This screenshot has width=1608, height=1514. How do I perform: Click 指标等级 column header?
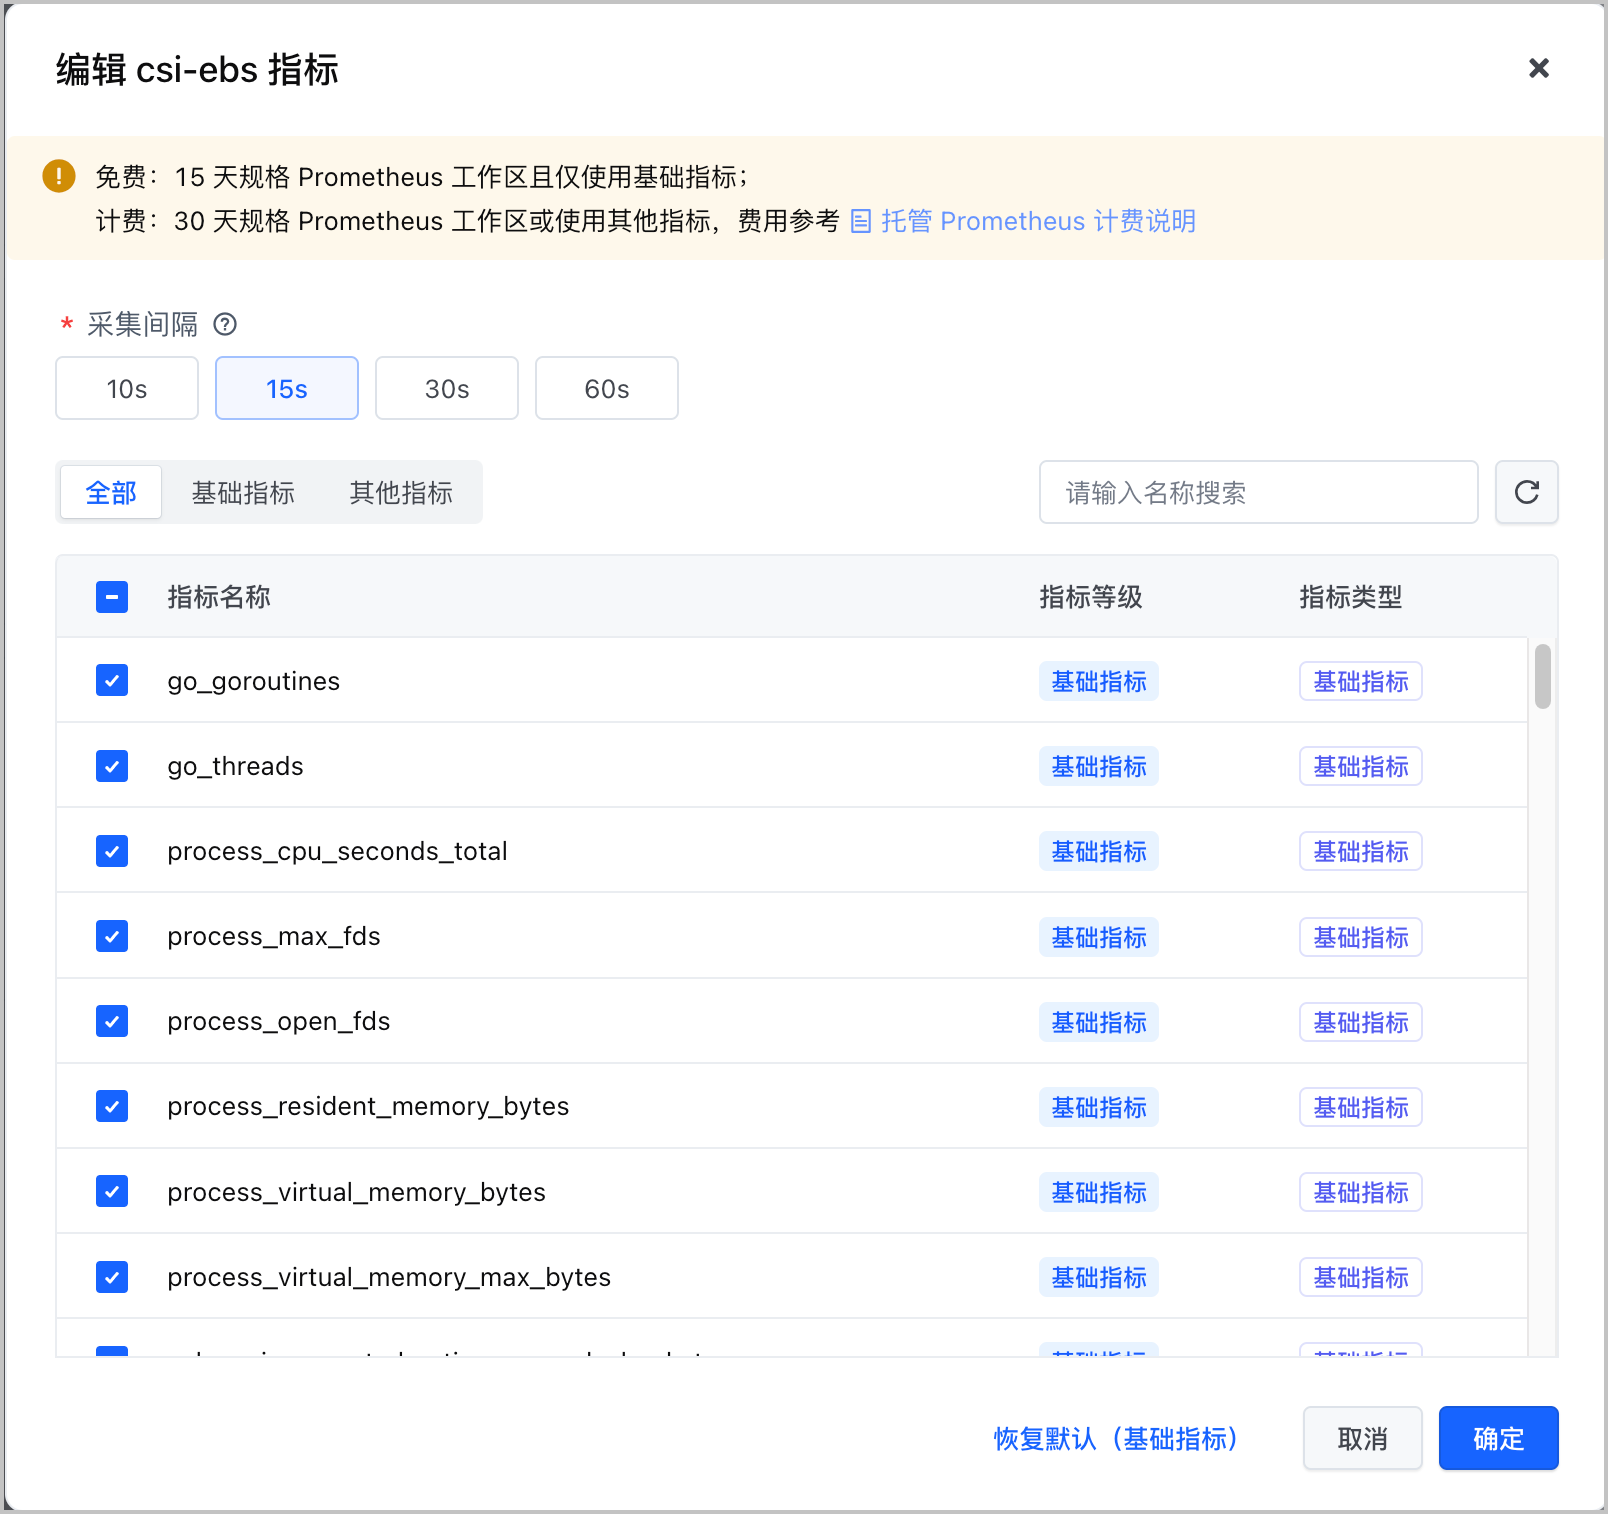click(1091, 597)
